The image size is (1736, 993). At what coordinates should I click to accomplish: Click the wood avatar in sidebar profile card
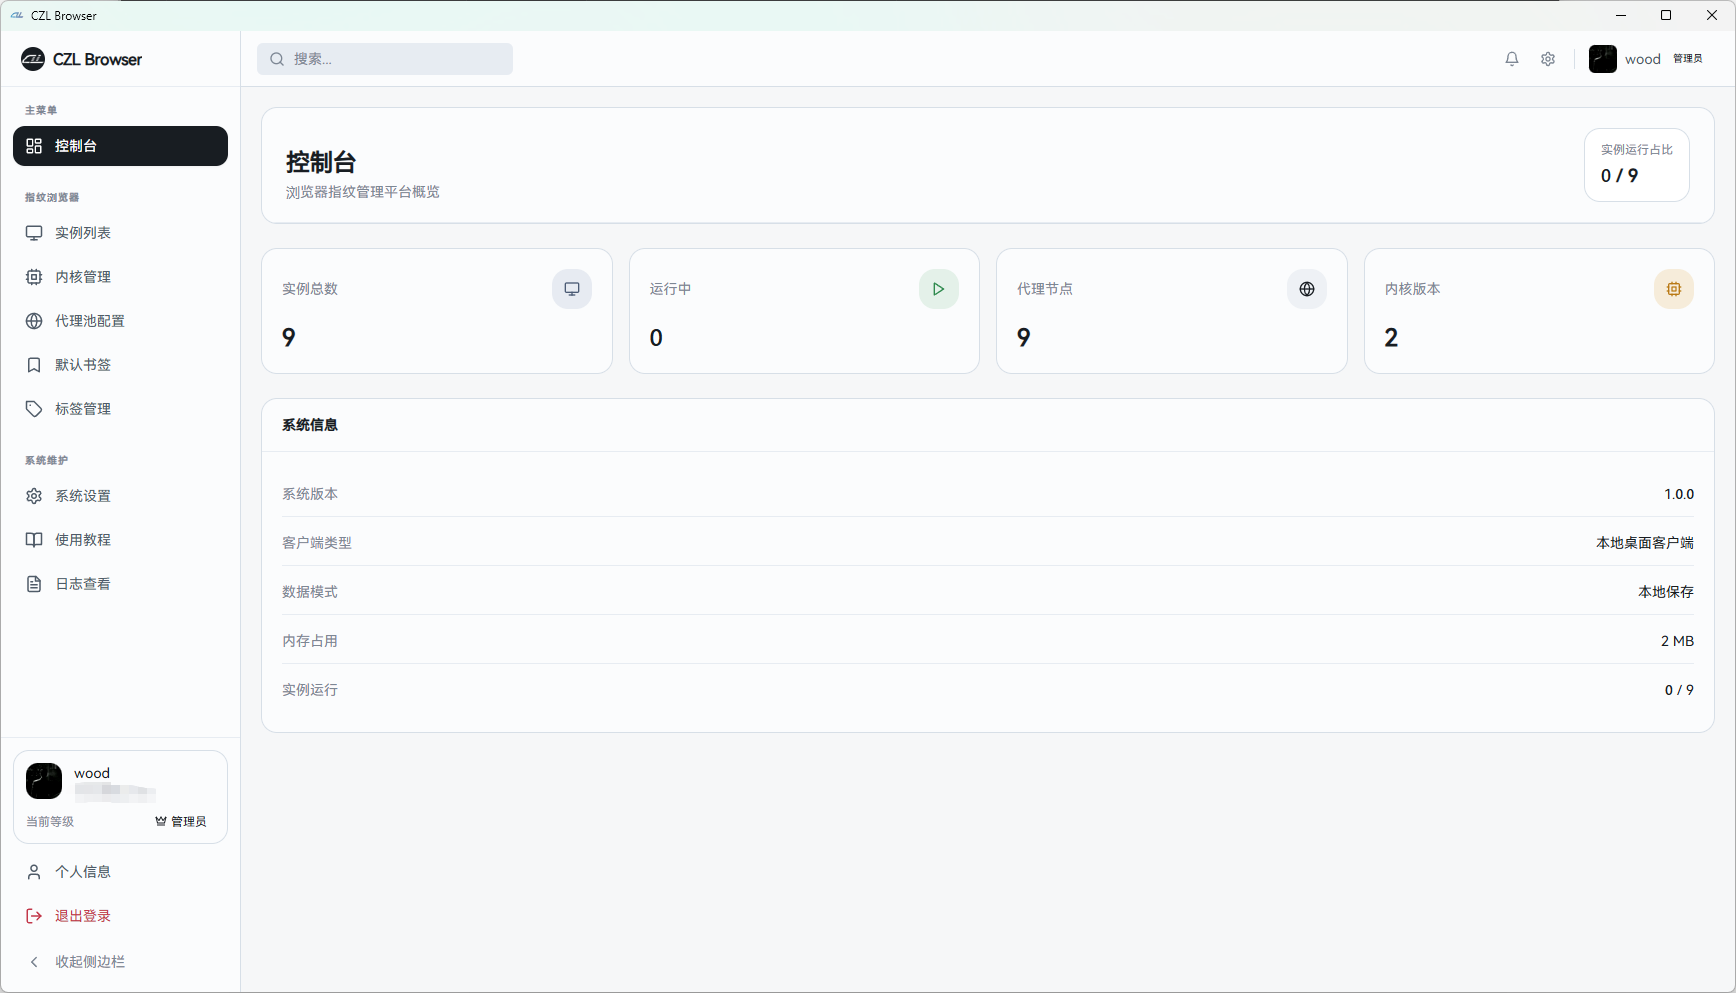(x=44, y=781)
